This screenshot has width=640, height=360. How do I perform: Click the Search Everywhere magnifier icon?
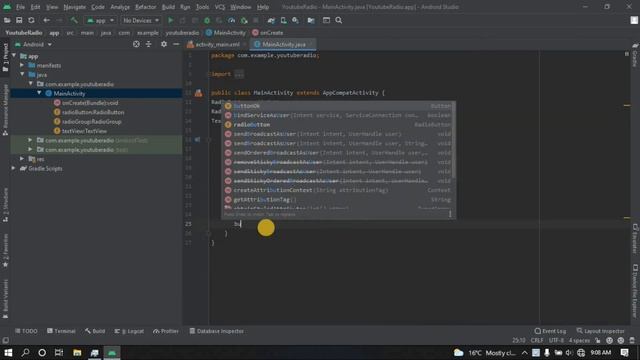[x=338, y=20]
